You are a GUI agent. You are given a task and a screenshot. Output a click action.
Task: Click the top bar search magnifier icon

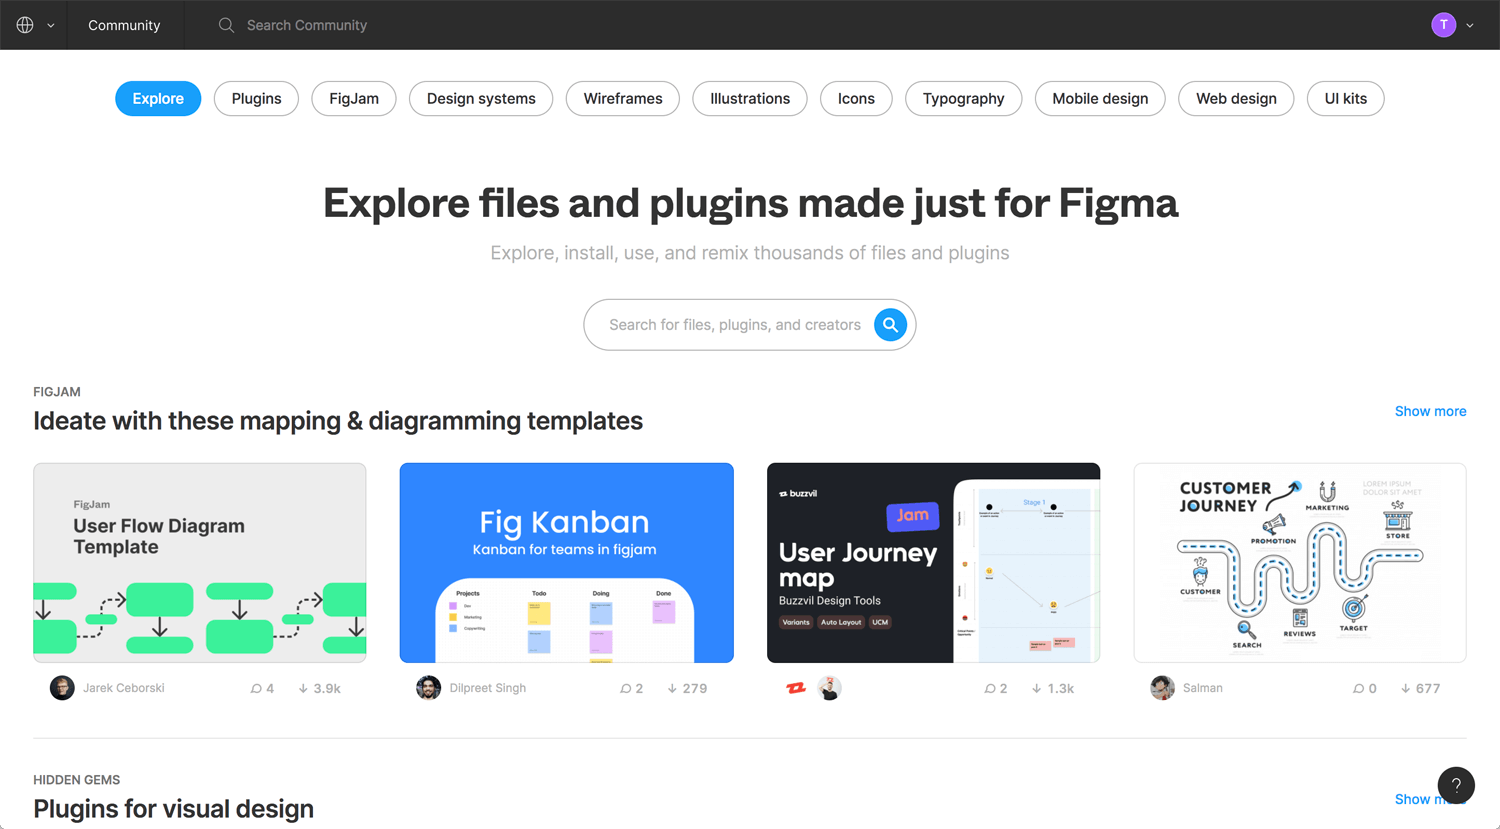[226, 25]
